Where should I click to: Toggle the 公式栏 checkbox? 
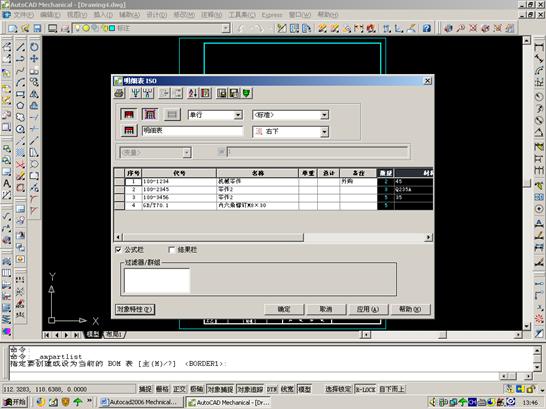tap(118, 250)
